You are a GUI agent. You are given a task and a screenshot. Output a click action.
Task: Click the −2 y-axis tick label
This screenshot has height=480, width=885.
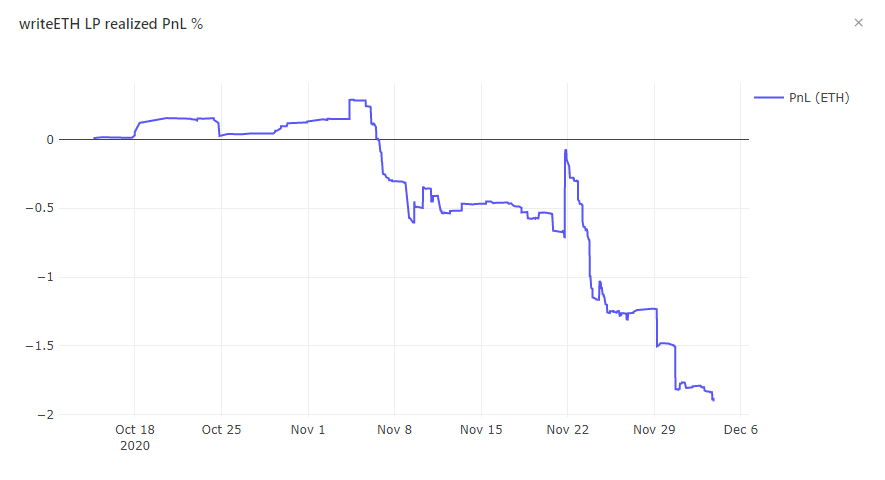tap(46, 414)
